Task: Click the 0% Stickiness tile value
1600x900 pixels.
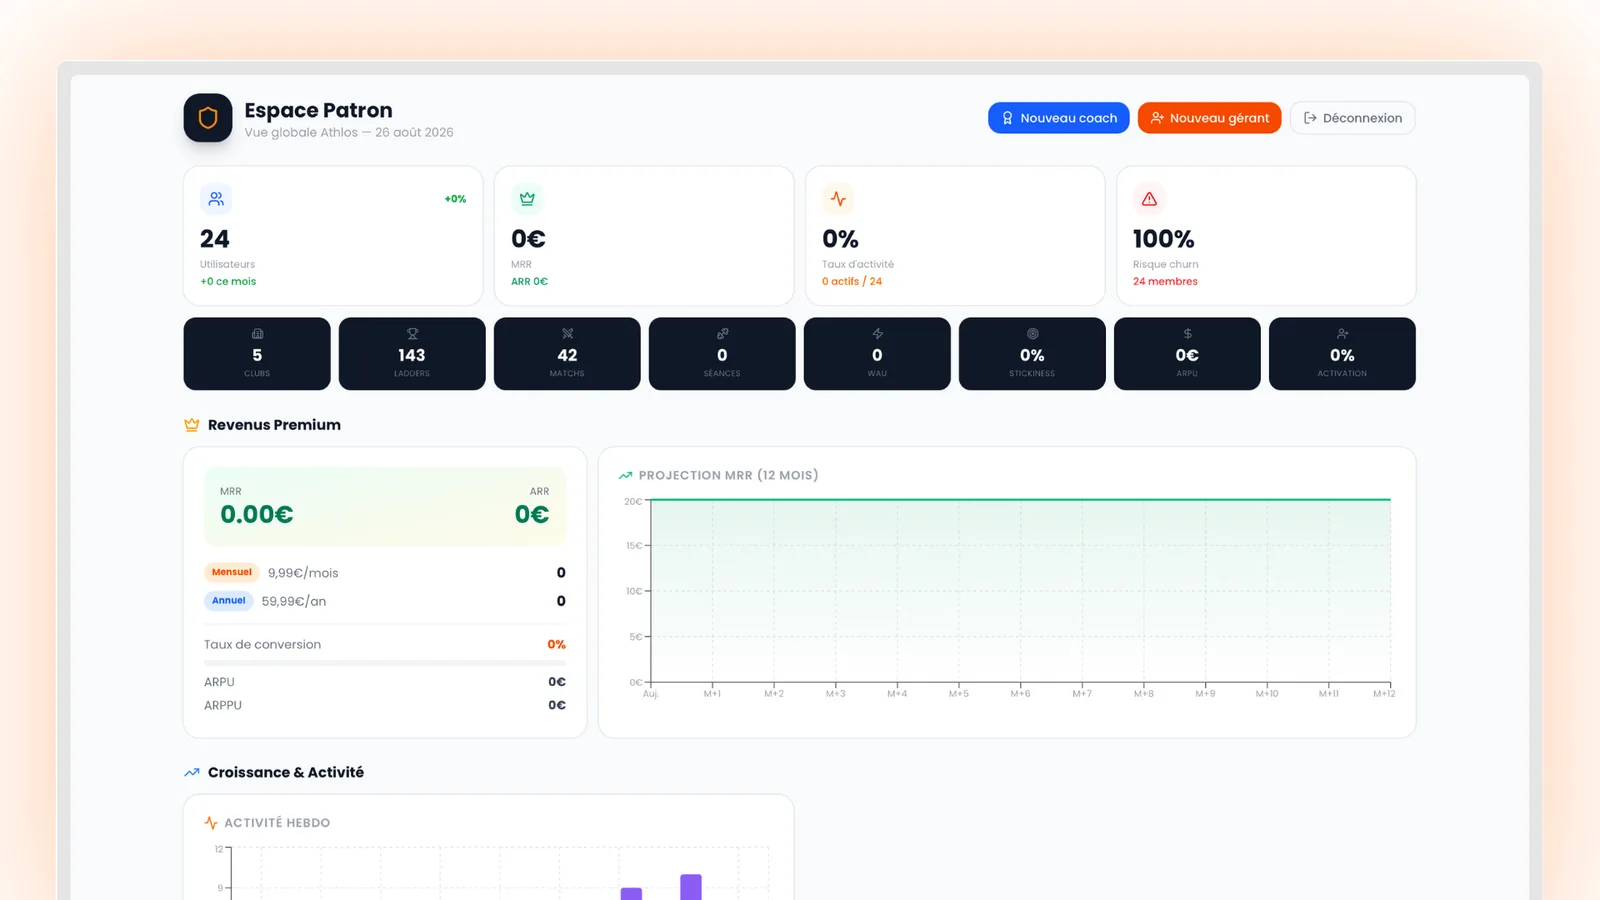Action: (1032, 355)
